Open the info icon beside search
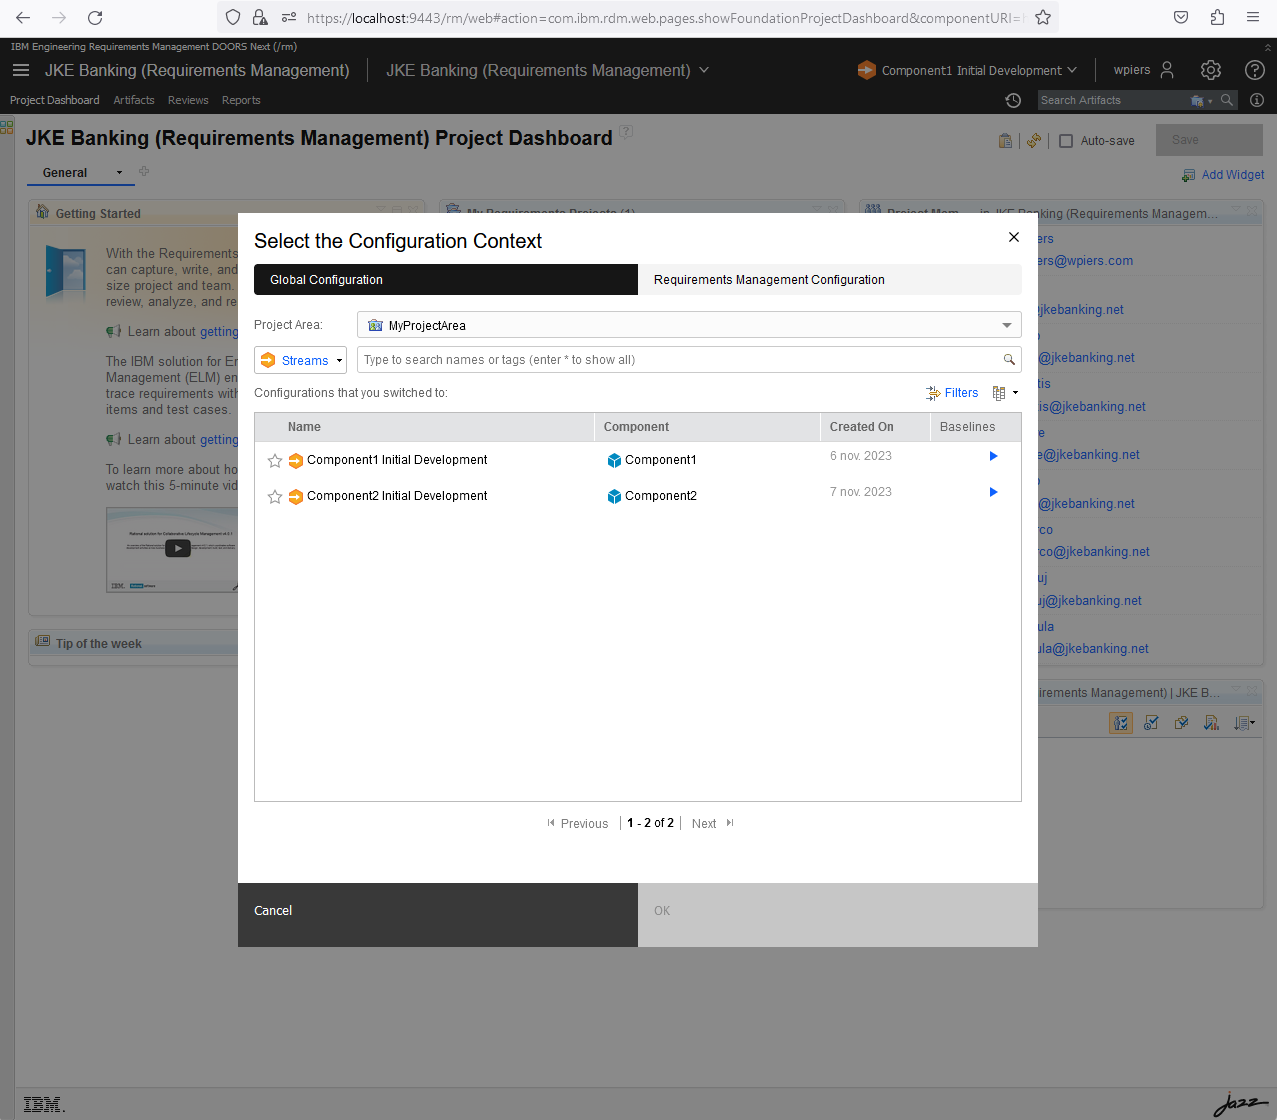The height and width of the screenshot is (1120, 1277). click(x=1257, y=100)
